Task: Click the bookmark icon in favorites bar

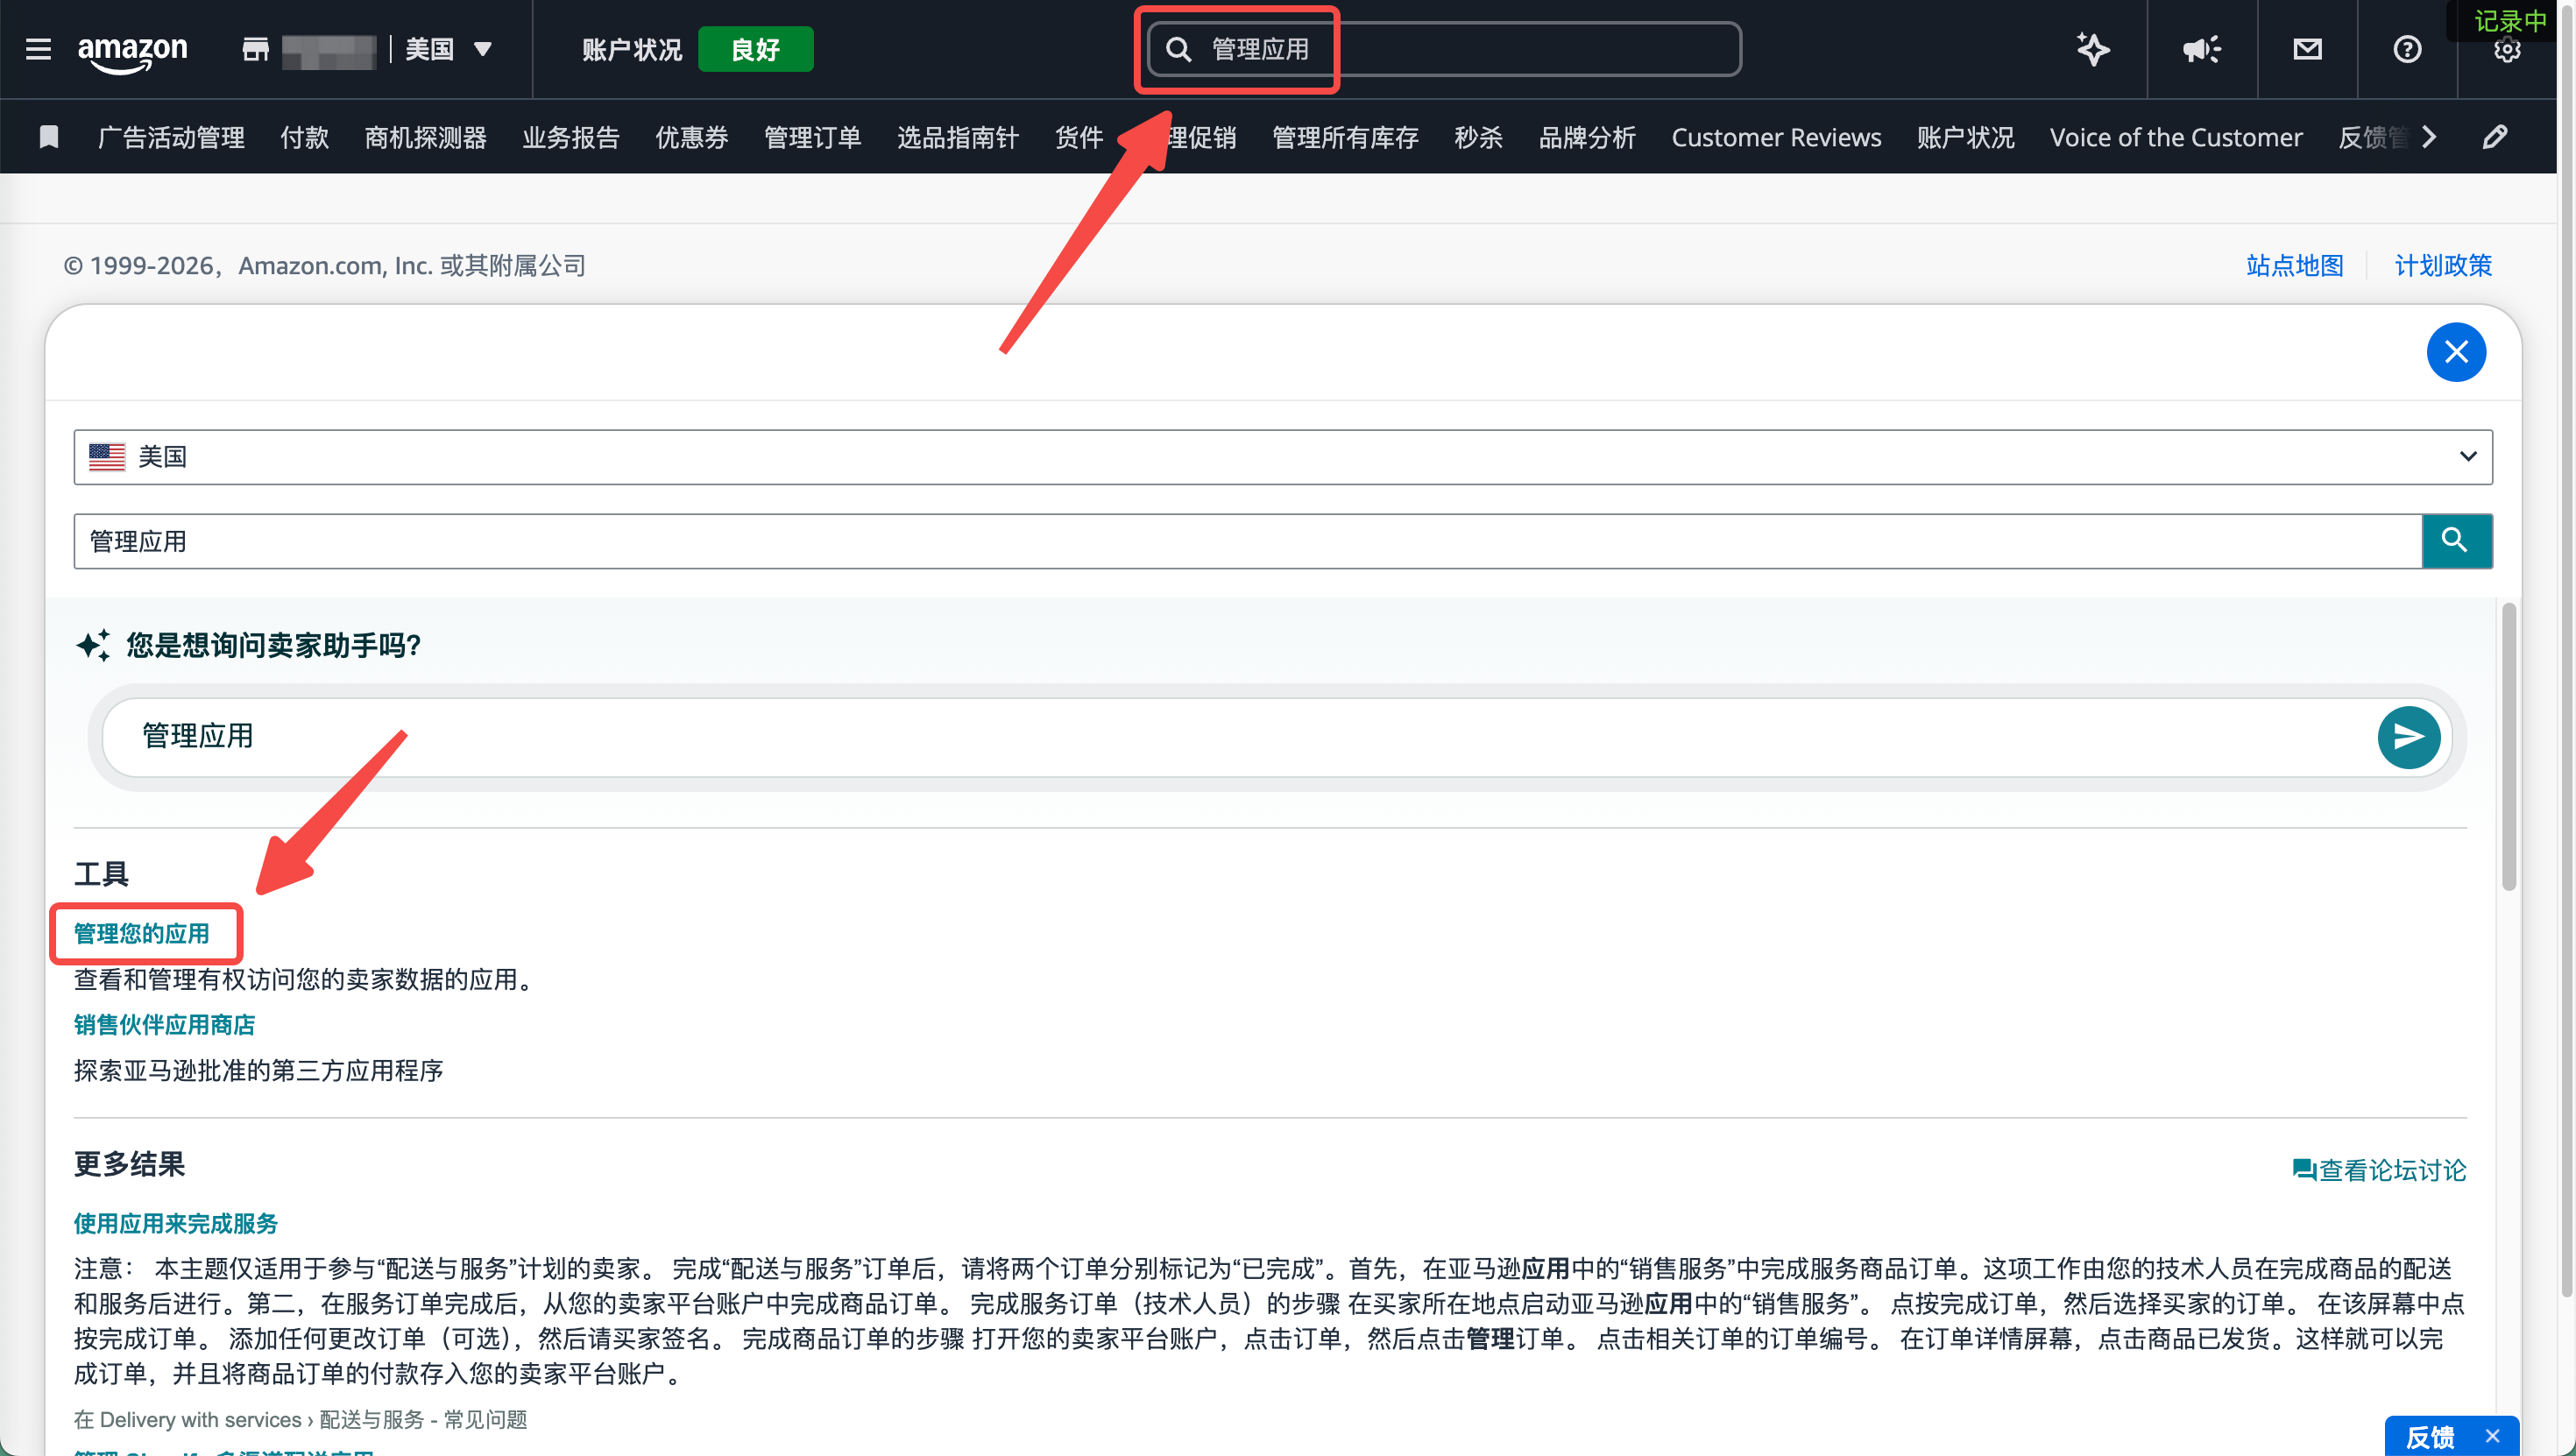Action: (48, 137)
